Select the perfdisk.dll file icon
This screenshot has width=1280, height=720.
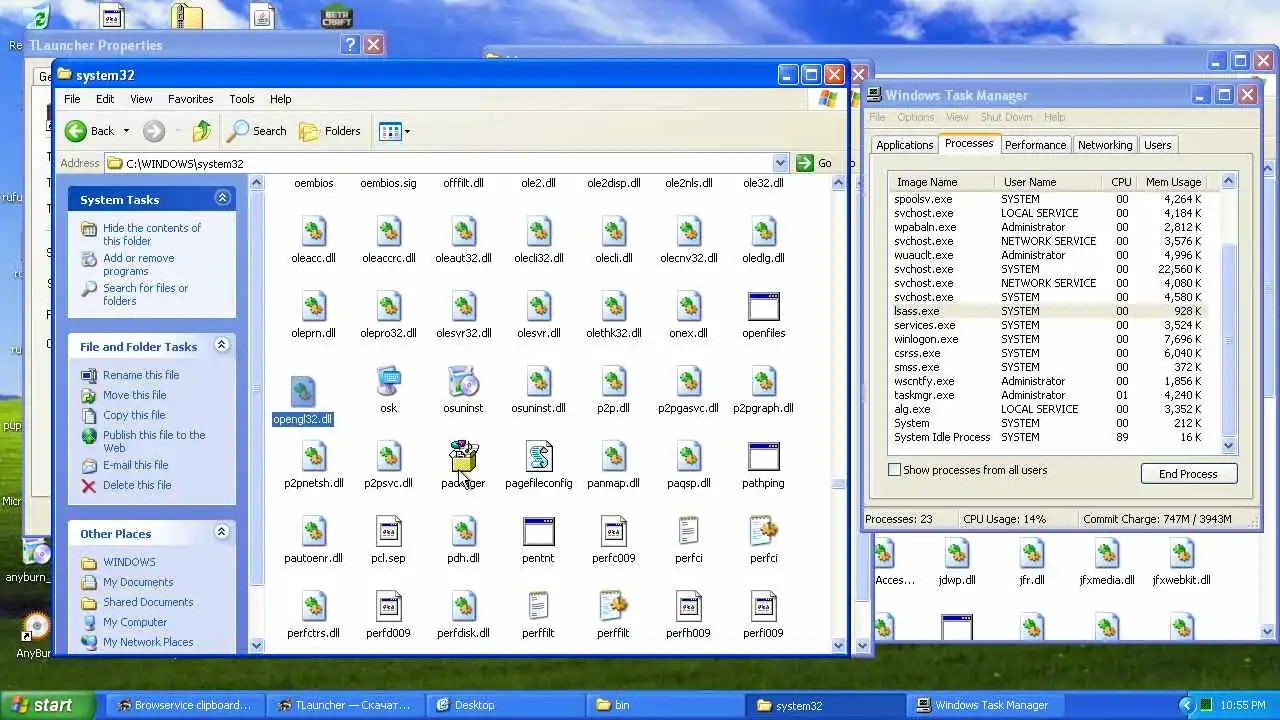point(463,607)
